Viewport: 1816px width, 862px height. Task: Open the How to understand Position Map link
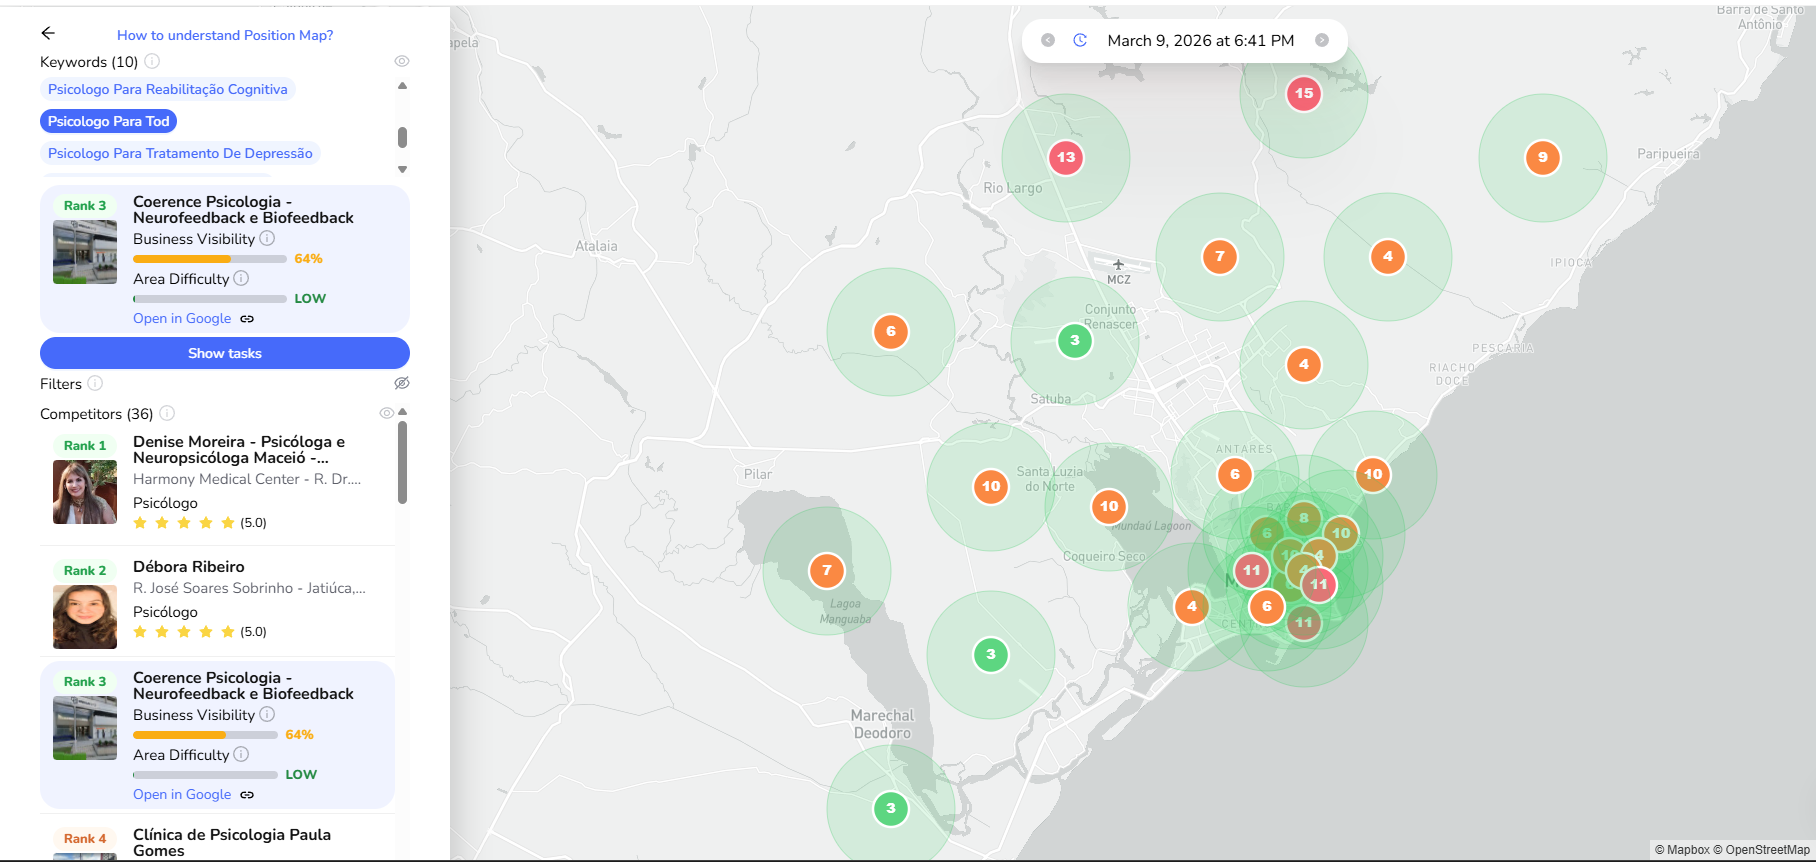225,35
